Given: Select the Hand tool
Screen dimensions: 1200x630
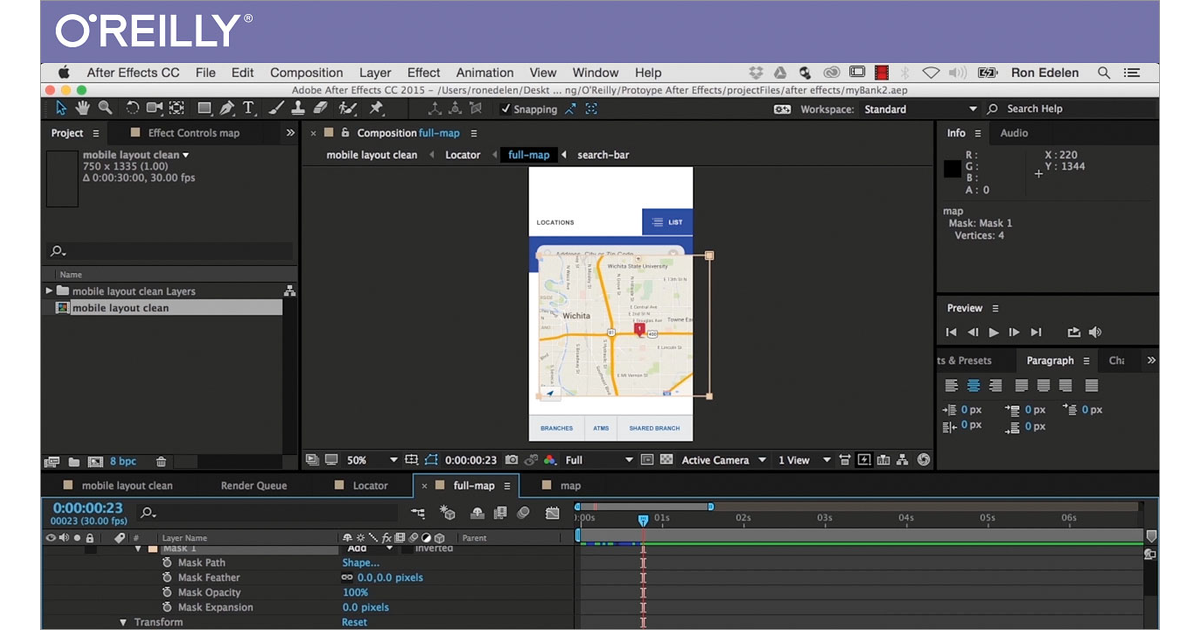Looking at the screenshot, I should tap(83, 108).
